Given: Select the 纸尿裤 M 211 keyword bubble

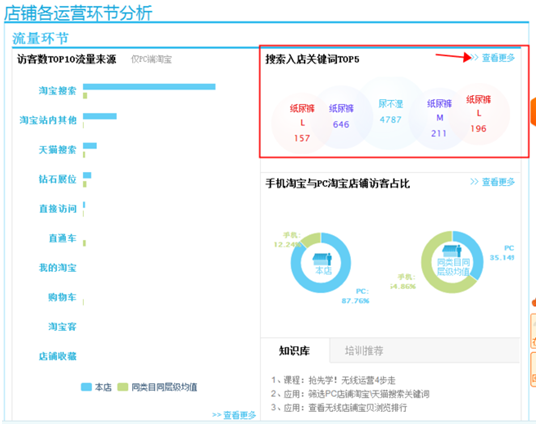Looking at the screenshot, I should [439, 118].
